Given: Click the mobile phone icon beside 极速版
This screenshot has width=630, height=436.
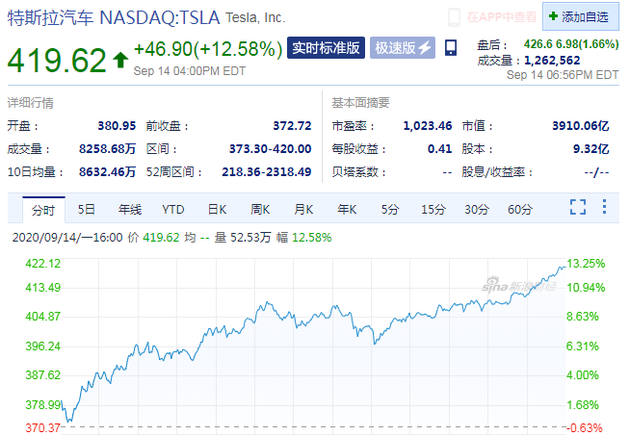Looking at the screenshot, I should click(451, 48).
